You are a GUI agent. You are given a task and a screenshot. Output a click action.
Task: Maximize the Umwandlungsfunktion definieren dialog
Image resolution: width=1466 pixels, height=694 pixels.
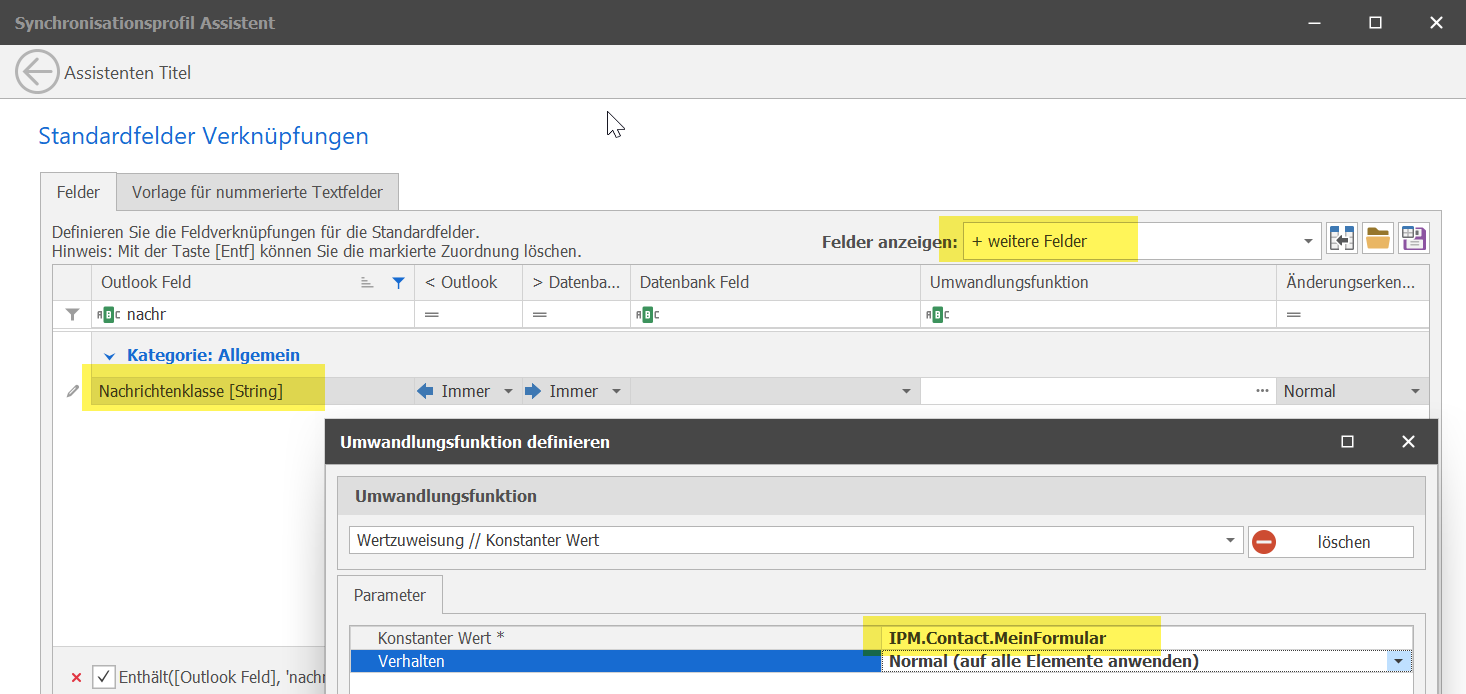click(x=1347, y=441)
